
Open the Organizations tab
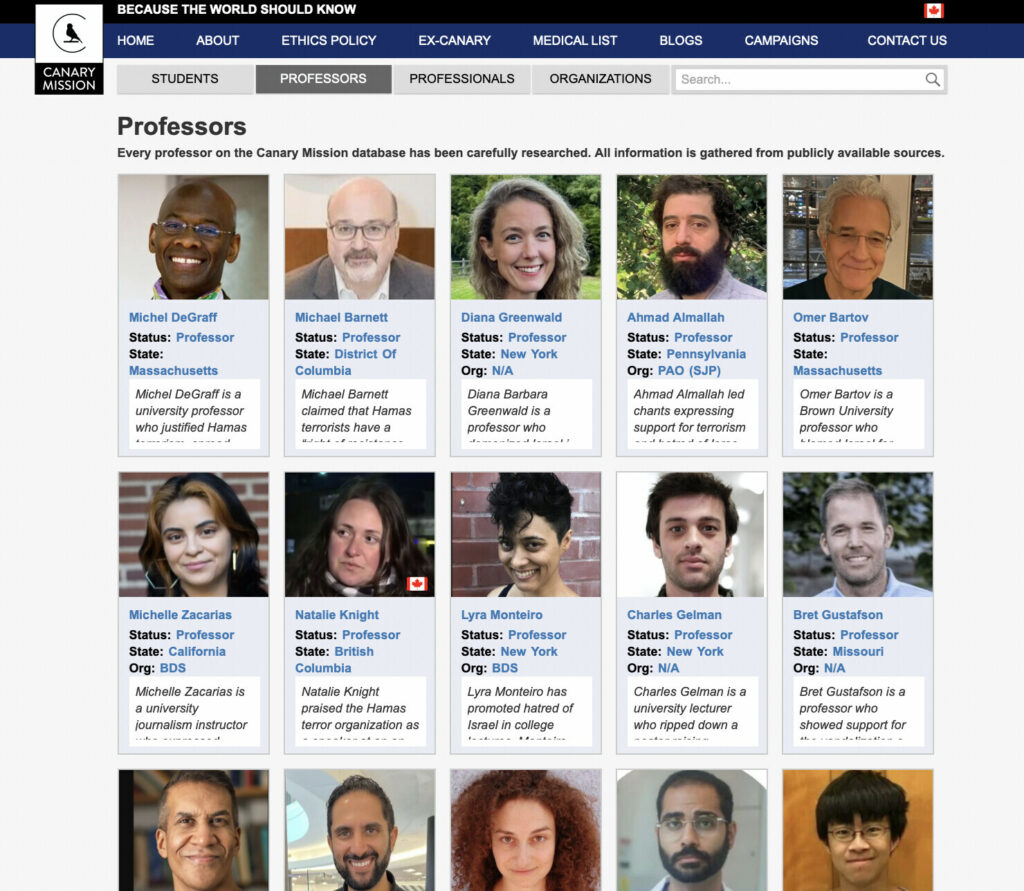pyautogui.click(x=600, y=79)
